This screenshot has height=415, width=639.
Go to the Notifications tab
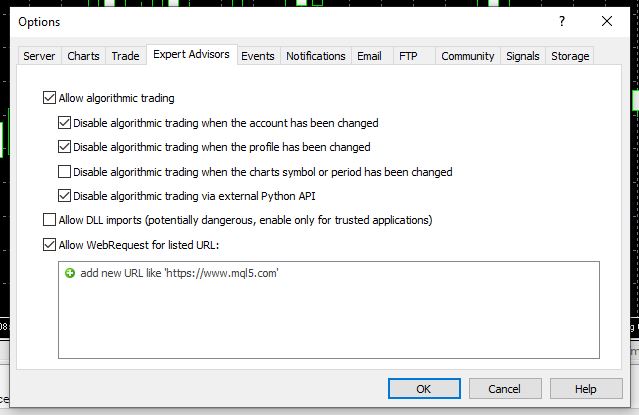tap(315, 56)
